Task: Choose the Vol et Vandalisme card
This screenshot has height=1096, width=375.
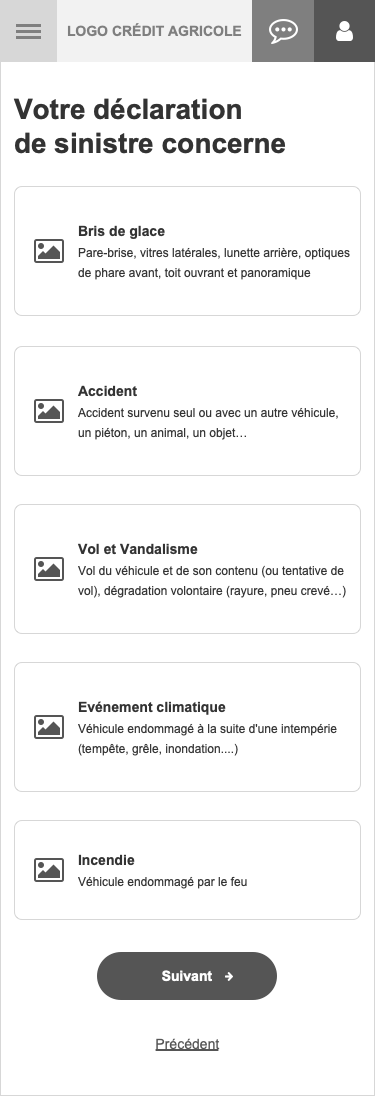Action: click(188, 569)
